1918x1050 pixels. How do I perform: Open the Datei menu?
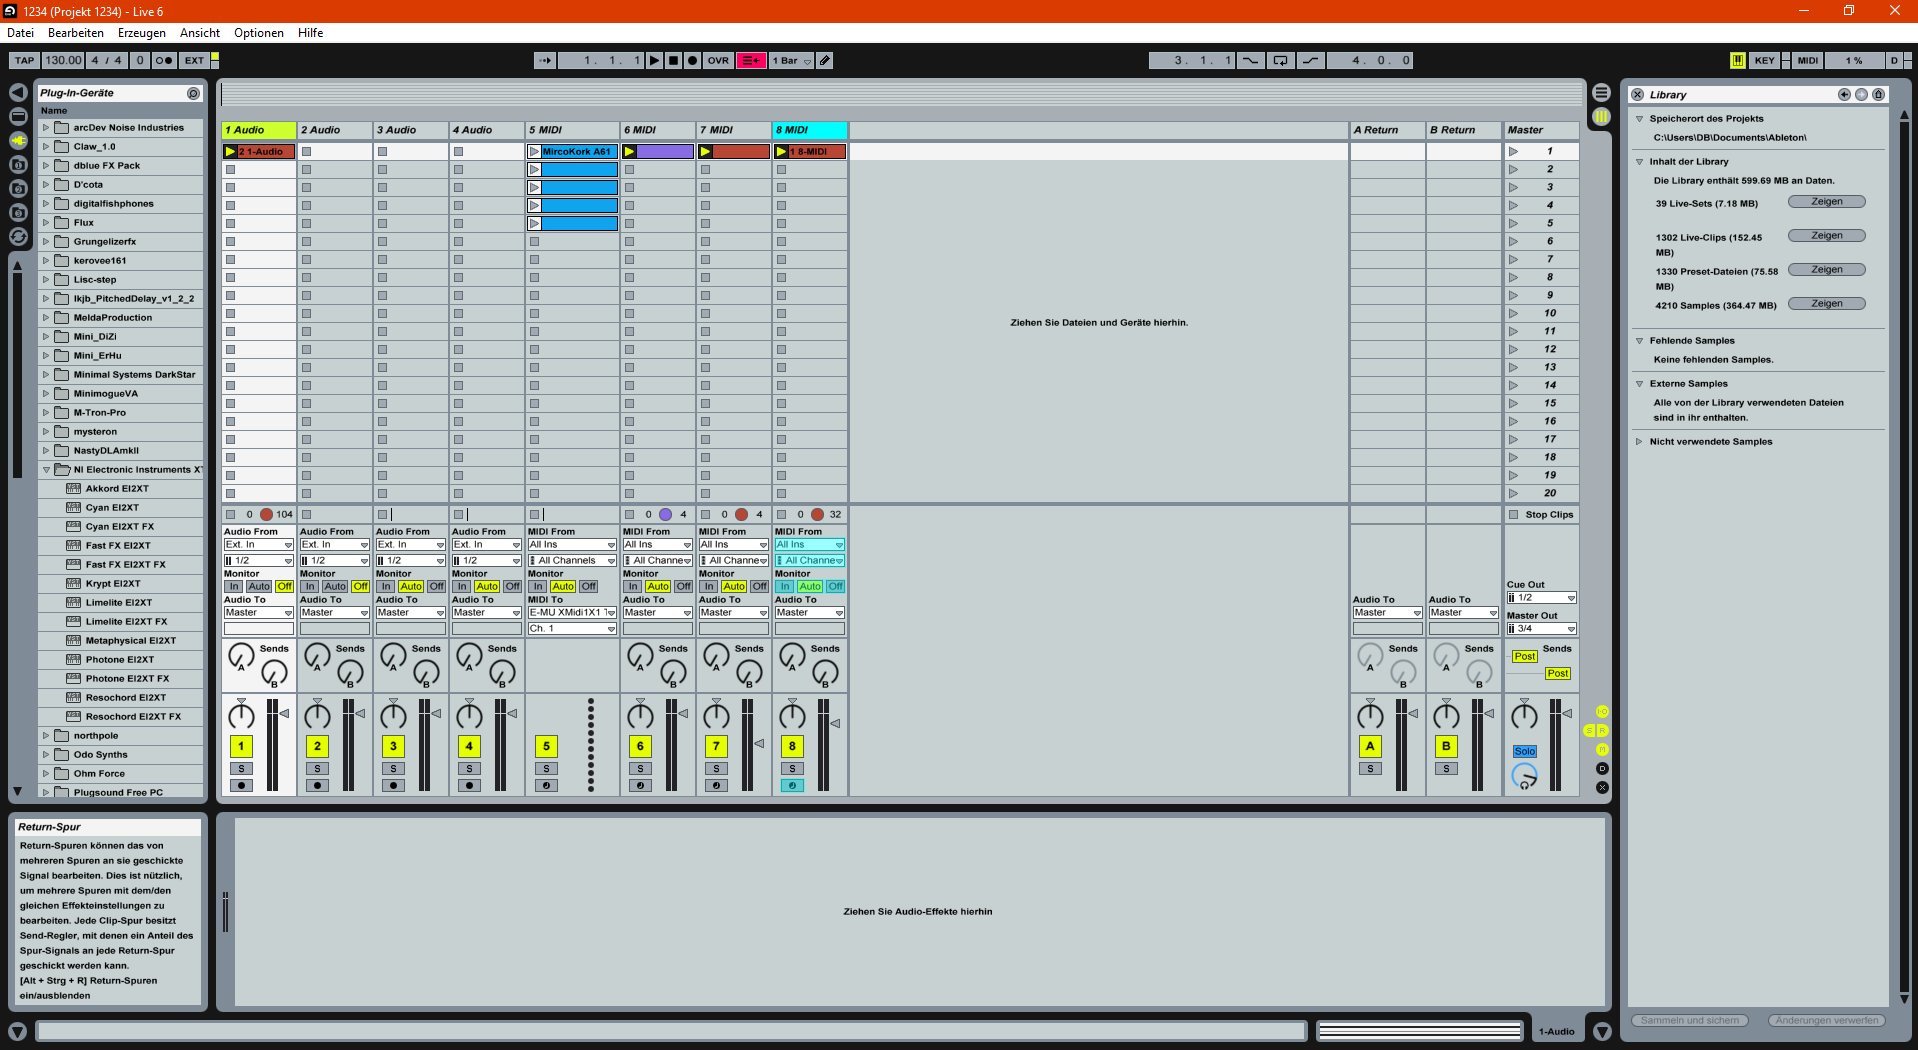point(21,33)
